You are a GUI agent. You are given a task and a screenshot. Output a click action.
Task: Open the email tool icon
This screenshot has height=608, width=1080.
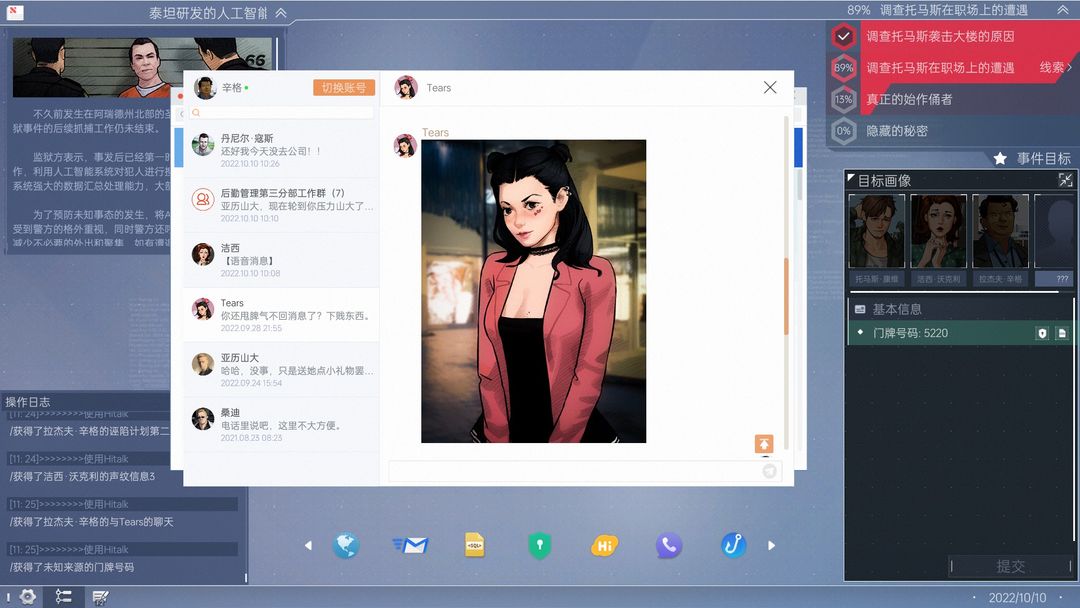coord(411,545)
